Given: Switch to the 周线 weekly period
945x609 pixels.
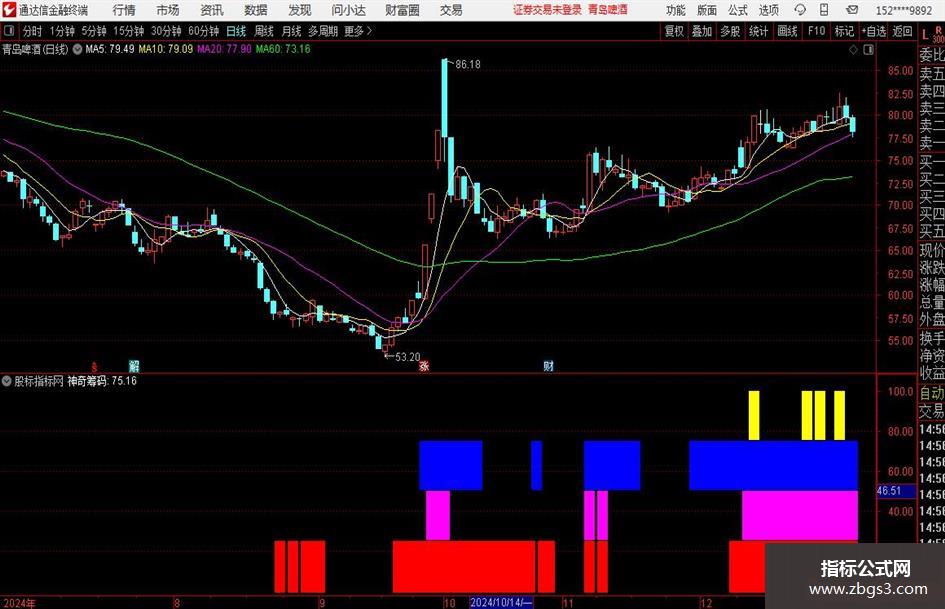Looking at the screenshot, I should tap(264, 31).
